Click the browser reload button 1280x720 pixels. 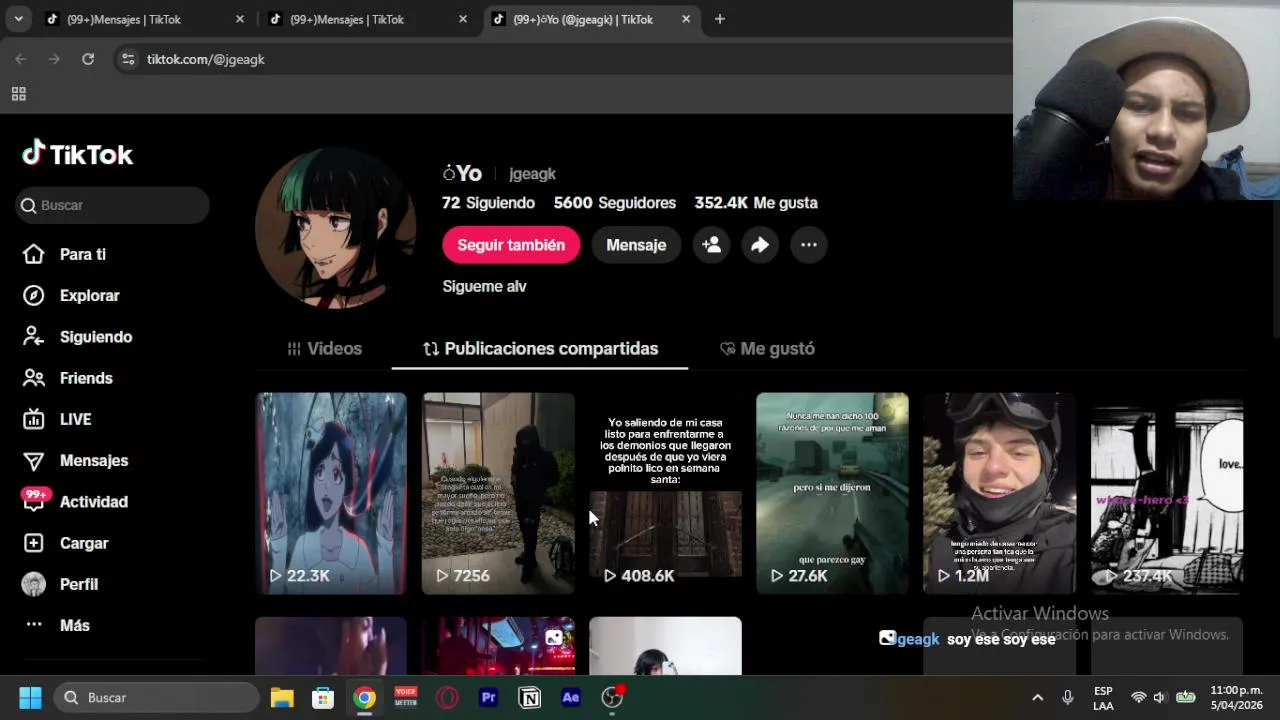click(x=88, y=59)
